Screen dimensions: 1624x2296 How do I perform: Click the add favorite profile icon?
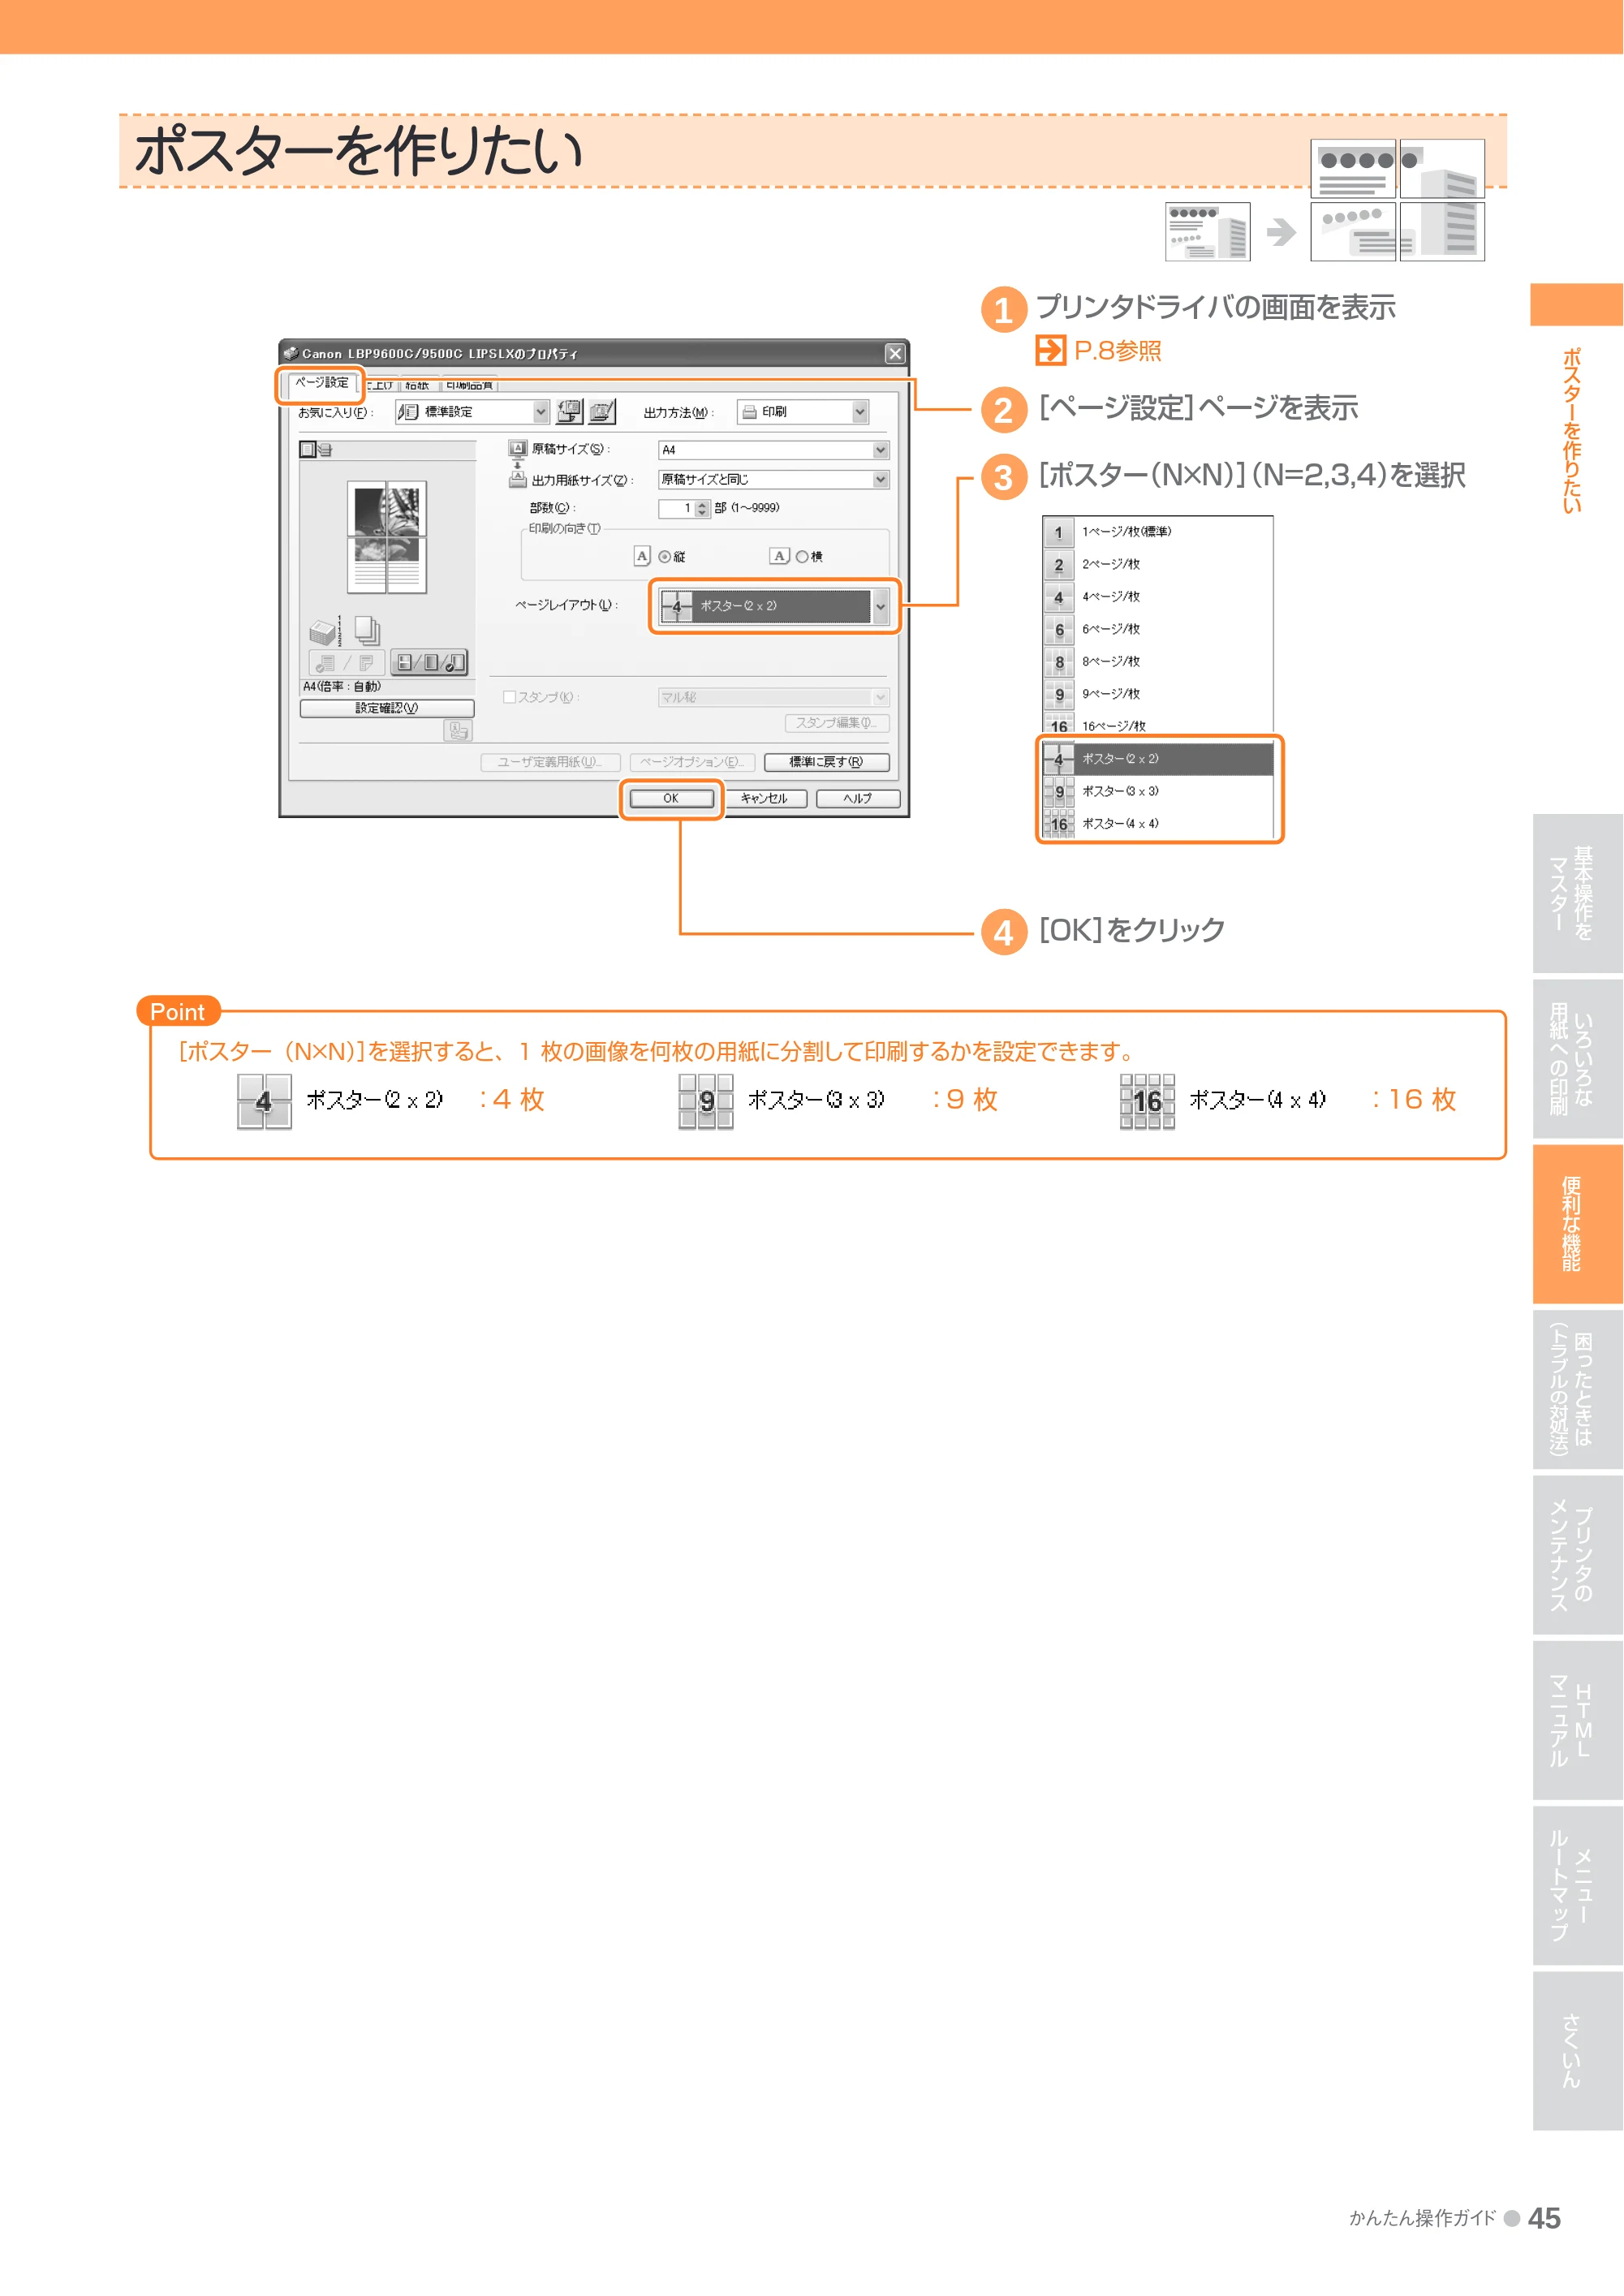click(x=569, y=411)
